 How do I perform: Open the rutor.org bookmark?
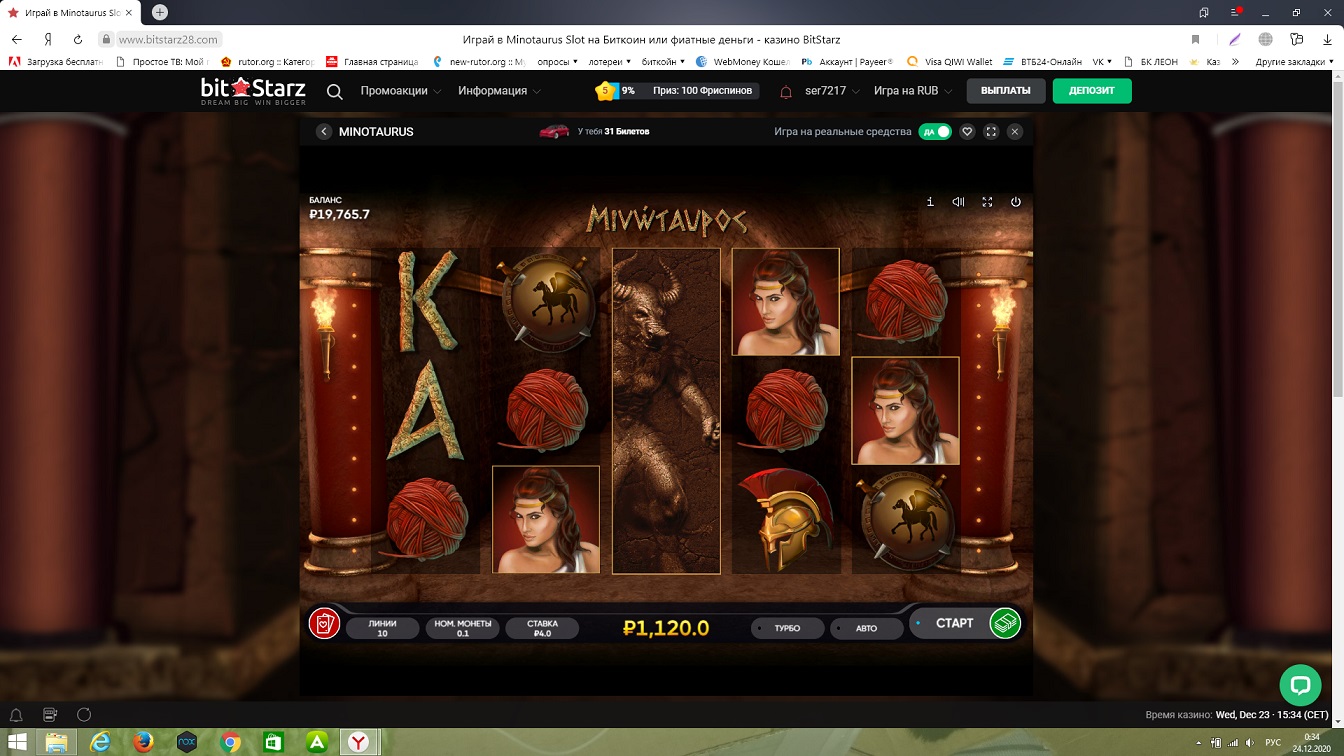pyautogui.click(x=267, y=62)
